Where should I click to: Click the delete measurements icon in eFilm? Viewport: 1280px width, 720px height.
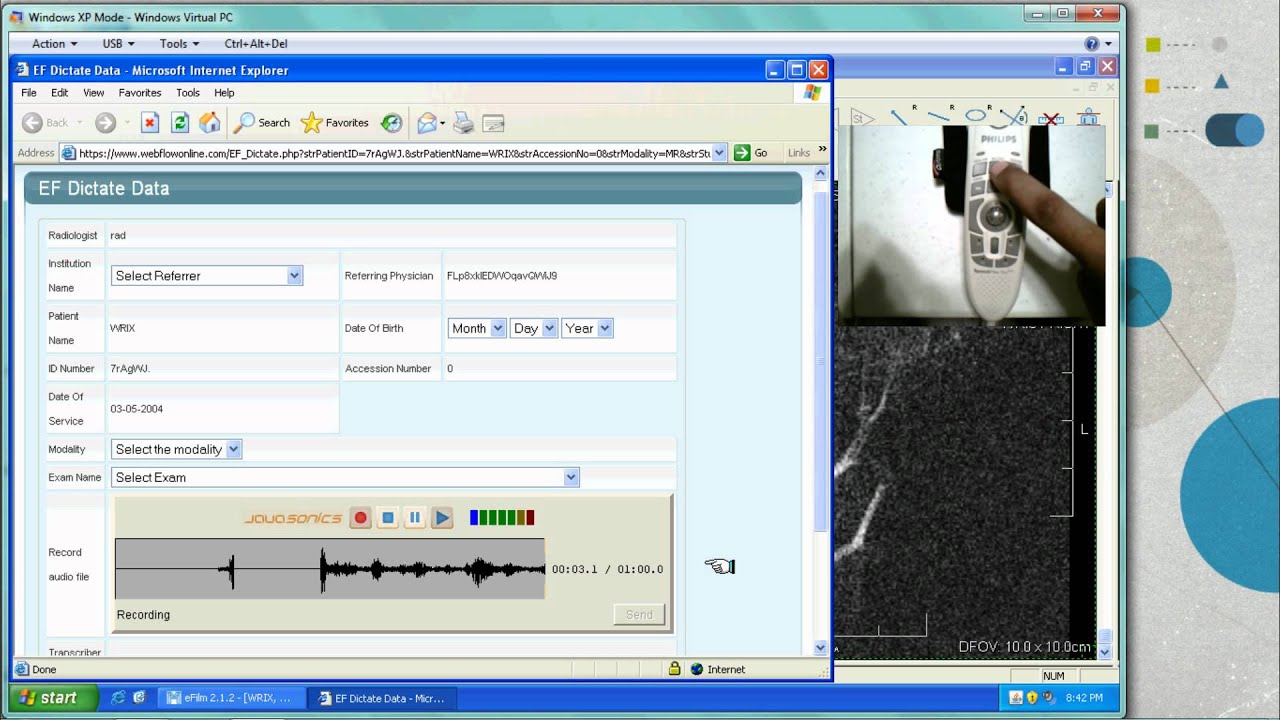[x=1050, y=119]
